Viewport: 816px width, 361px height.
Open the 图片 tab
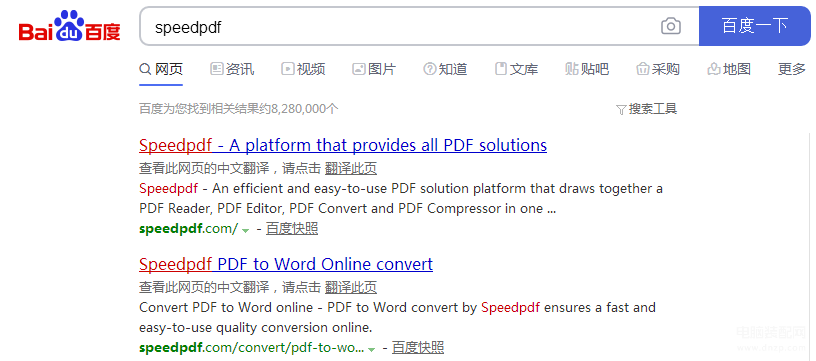point(374,69)
